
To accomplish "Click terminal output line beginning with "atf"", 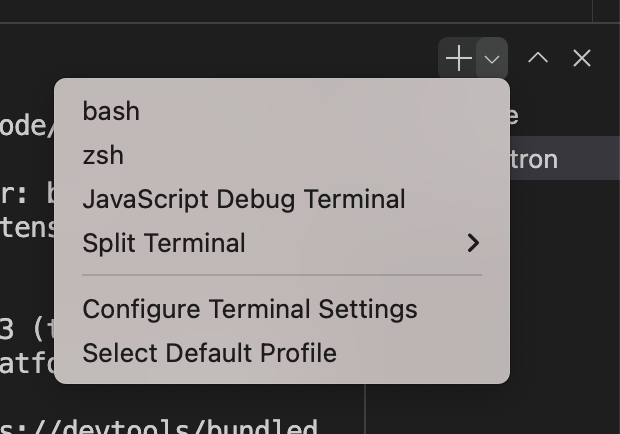I will click(27, 364).
